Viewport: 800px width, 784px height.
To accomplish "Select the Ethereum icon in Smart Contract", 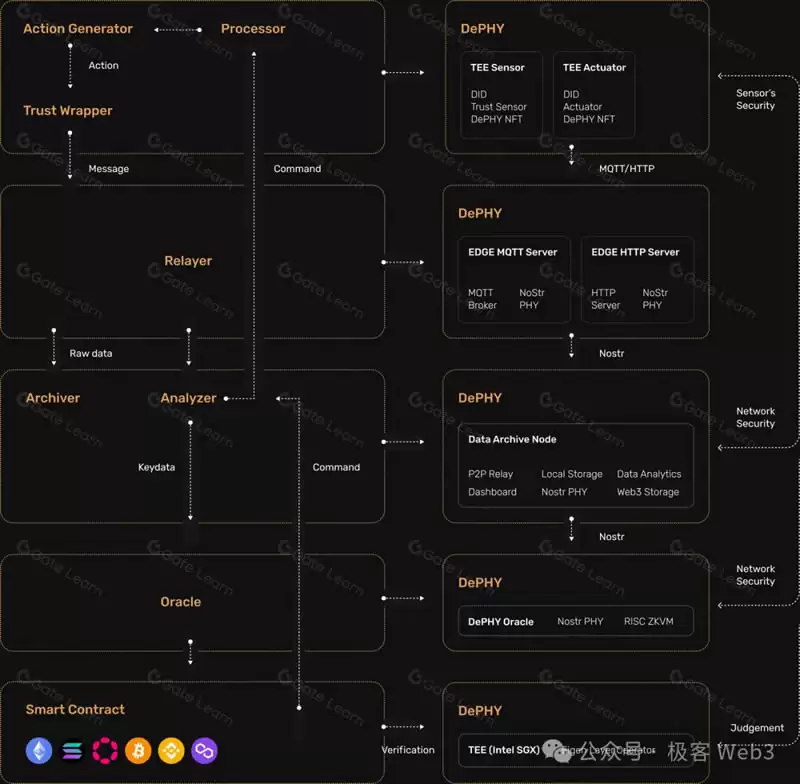I will (38, 750).
